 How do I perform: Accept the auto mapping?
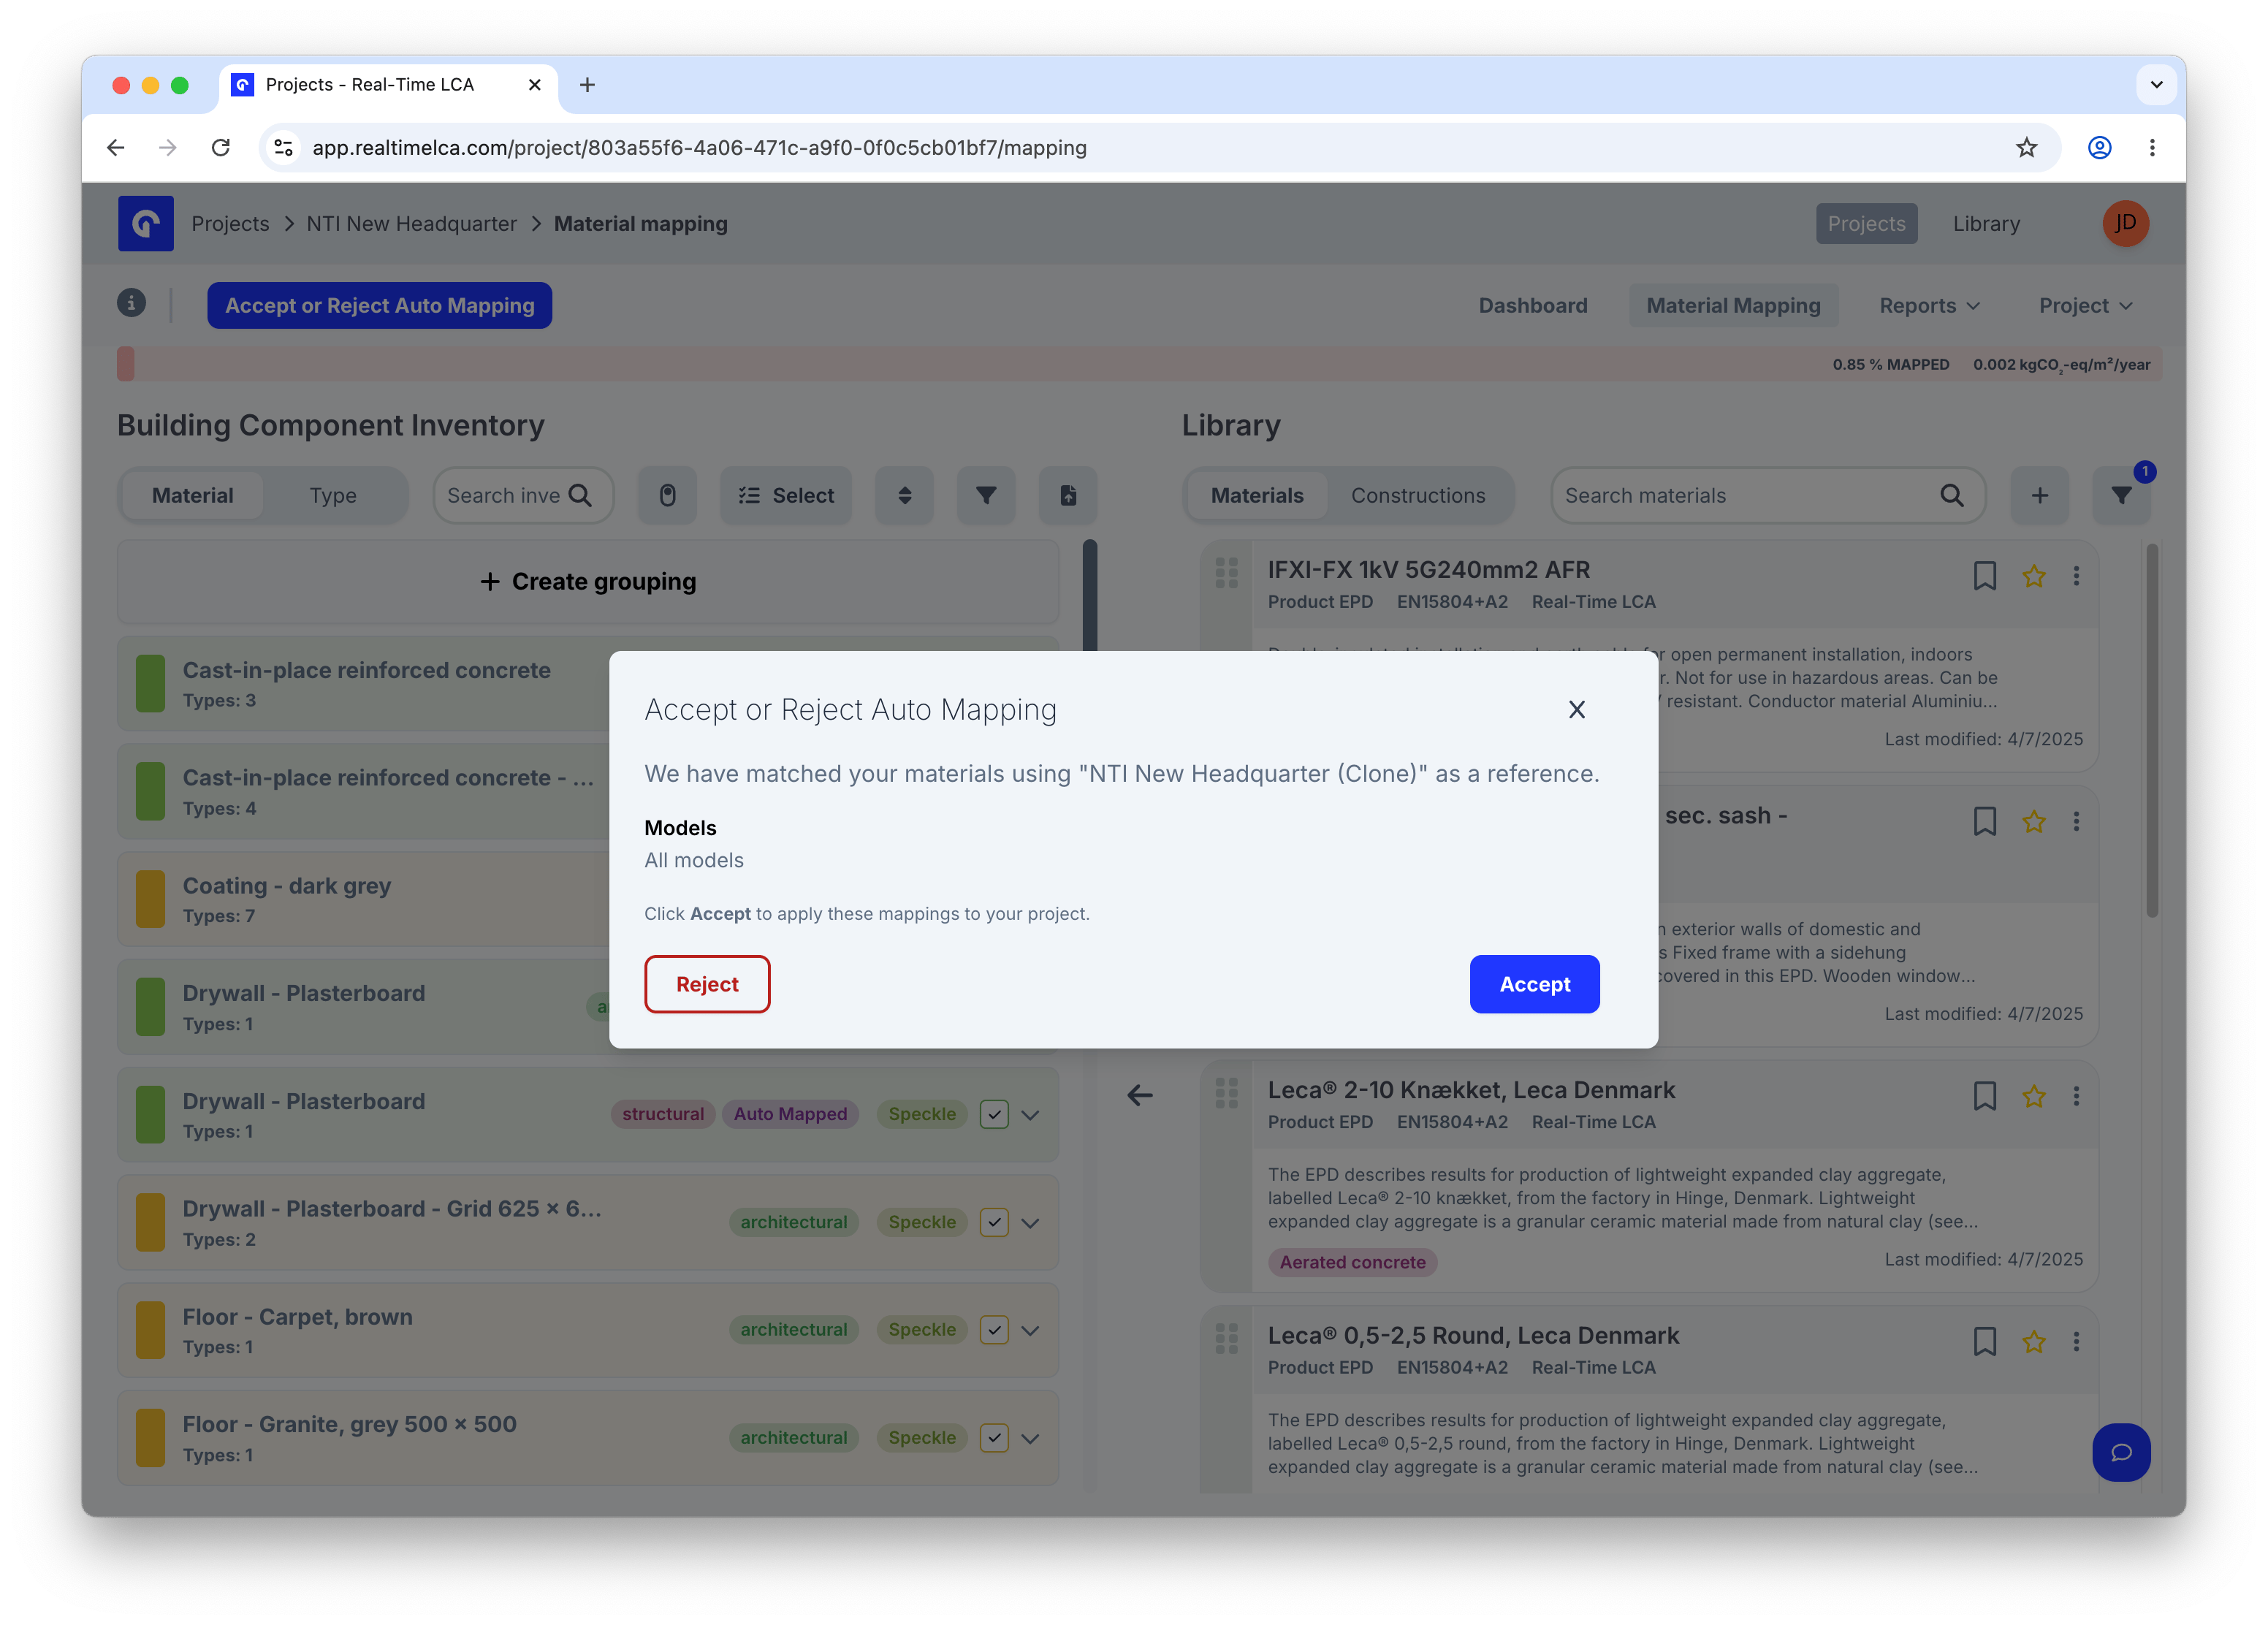pyautogui.click(x=1534, y=984)
